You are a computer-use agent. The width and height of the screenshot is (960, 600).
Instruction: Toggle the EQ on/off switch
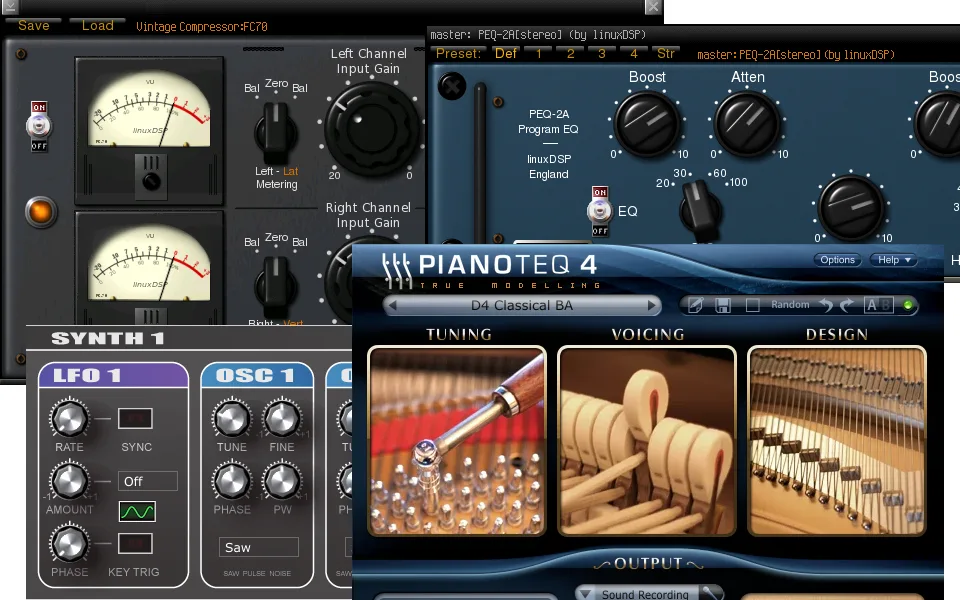[x=600, y=211]
